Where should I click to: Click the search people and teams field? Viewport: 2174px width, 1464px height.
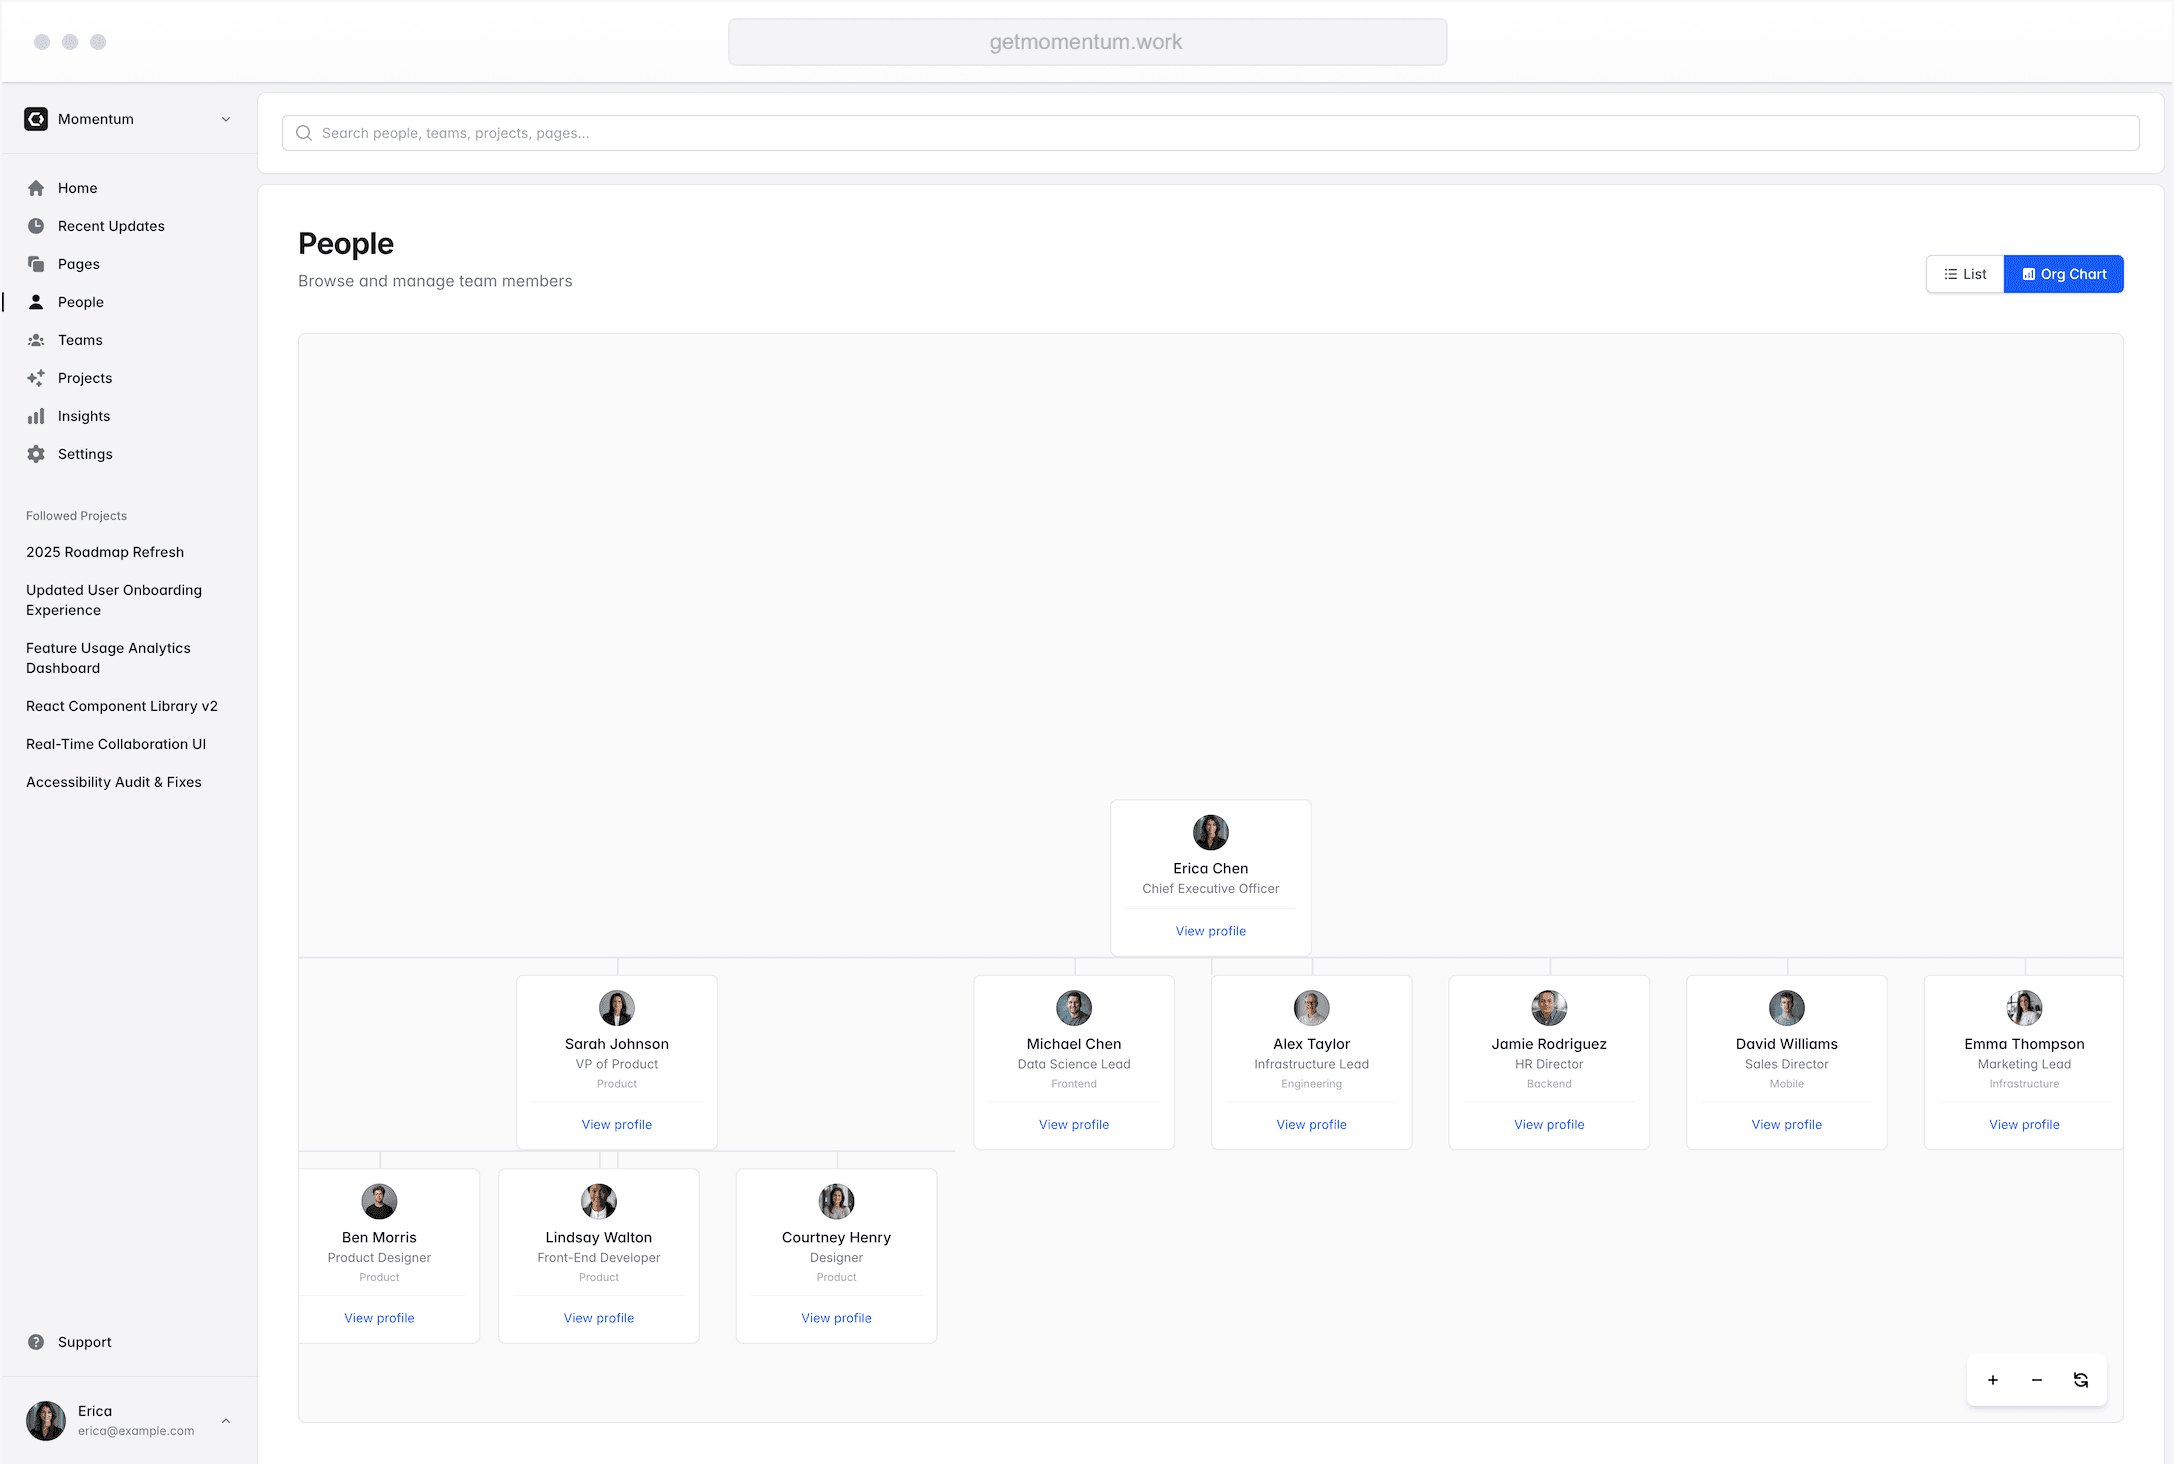point(1210,133)
